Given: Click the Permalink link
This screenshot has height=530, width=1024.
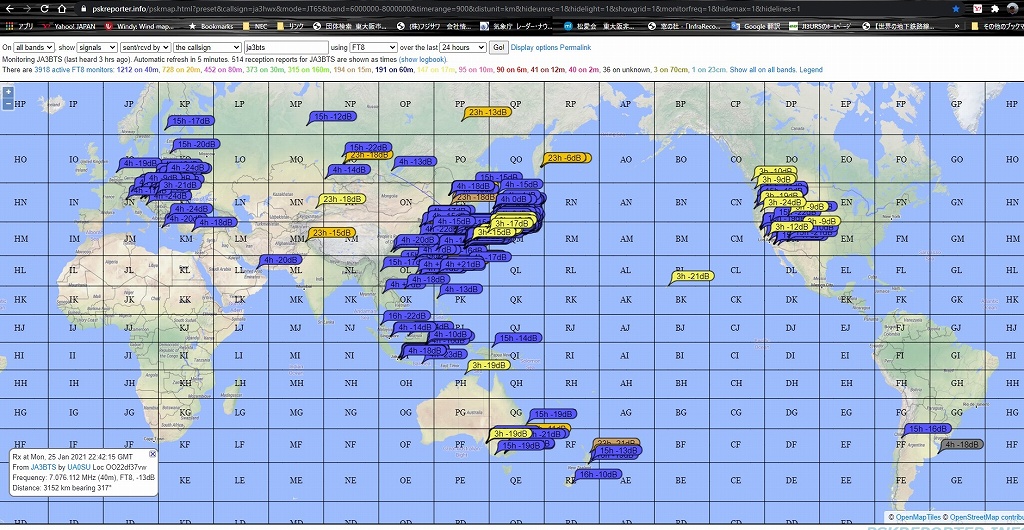Looking at the screenshot, I should click(575, 48).
